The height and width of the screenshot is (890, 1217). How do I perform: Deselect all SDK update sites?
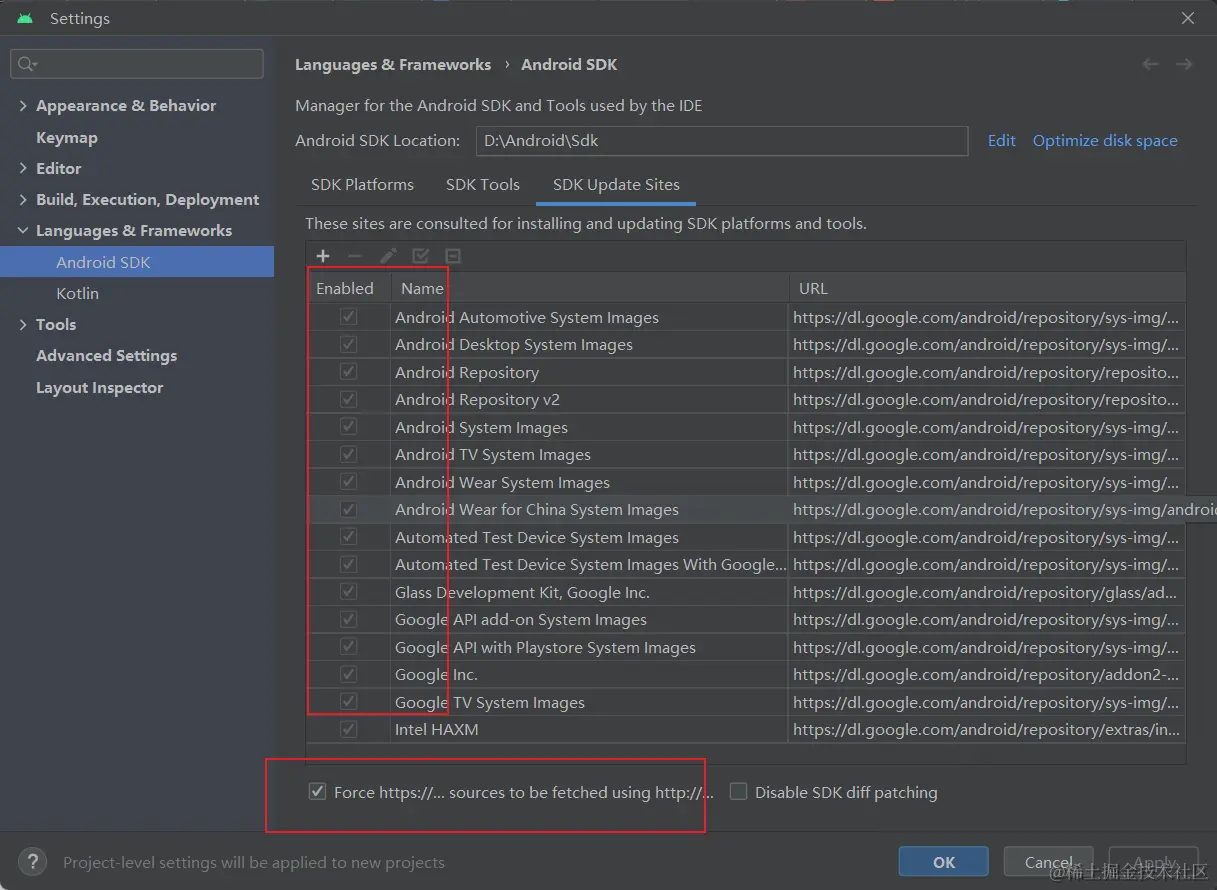(x=453, y=256)
